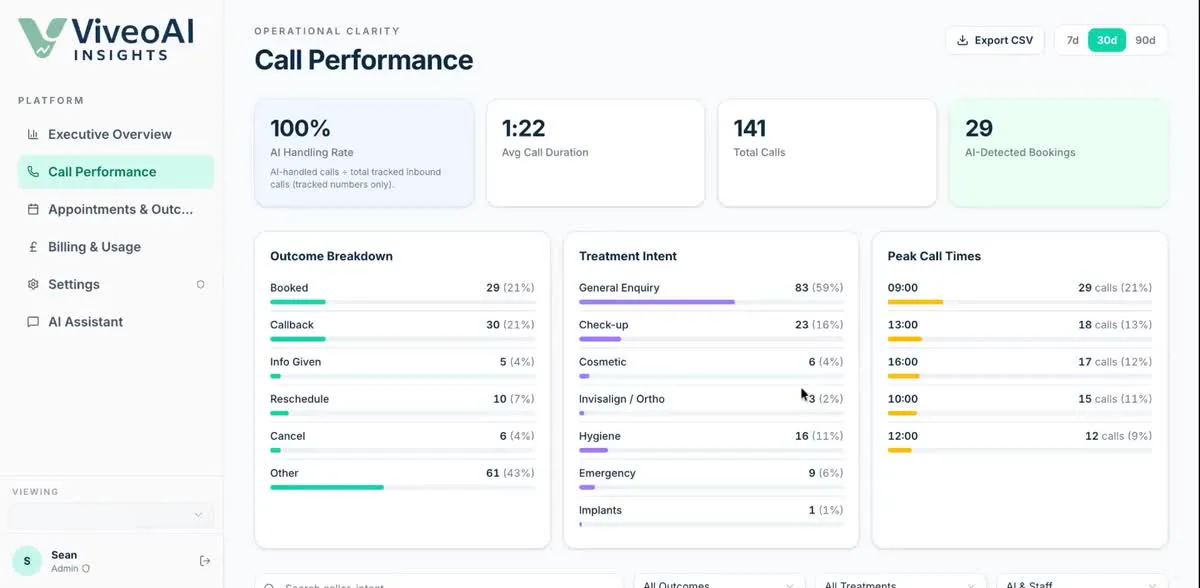This screenshot has width=1200, height=588.
Task: Click the Peak Call Times heading
Action: [934, 256]
